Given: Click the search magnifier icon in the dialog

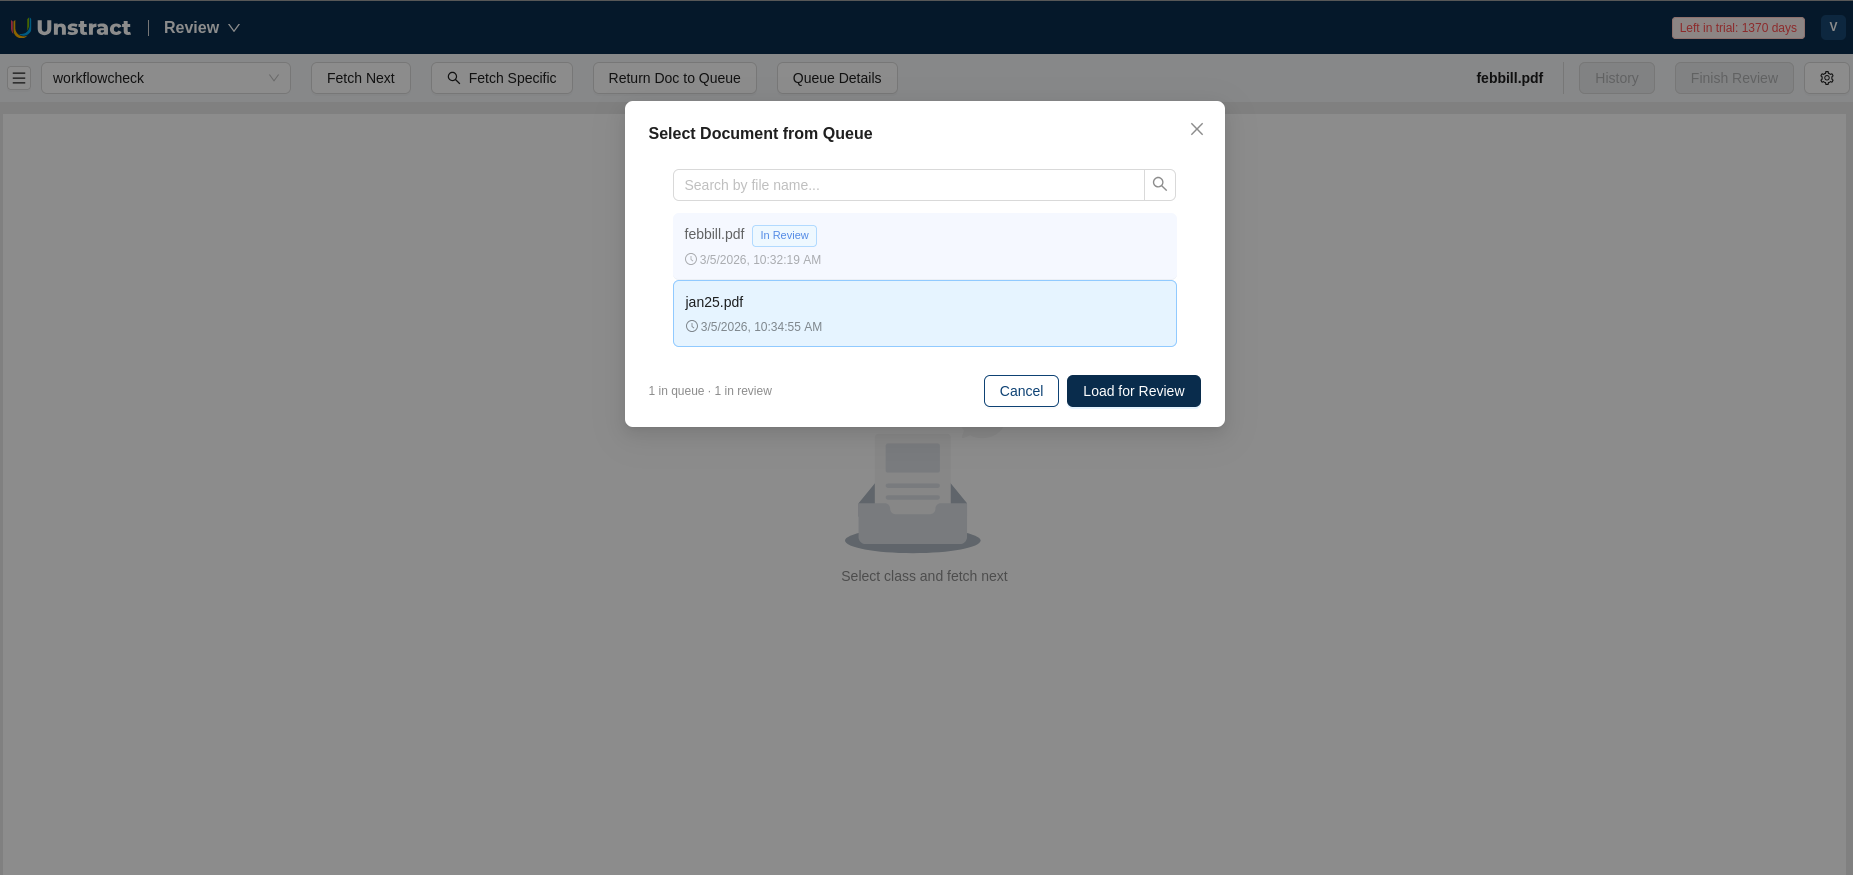Looking at the screenshot, I should point(1160,185).
